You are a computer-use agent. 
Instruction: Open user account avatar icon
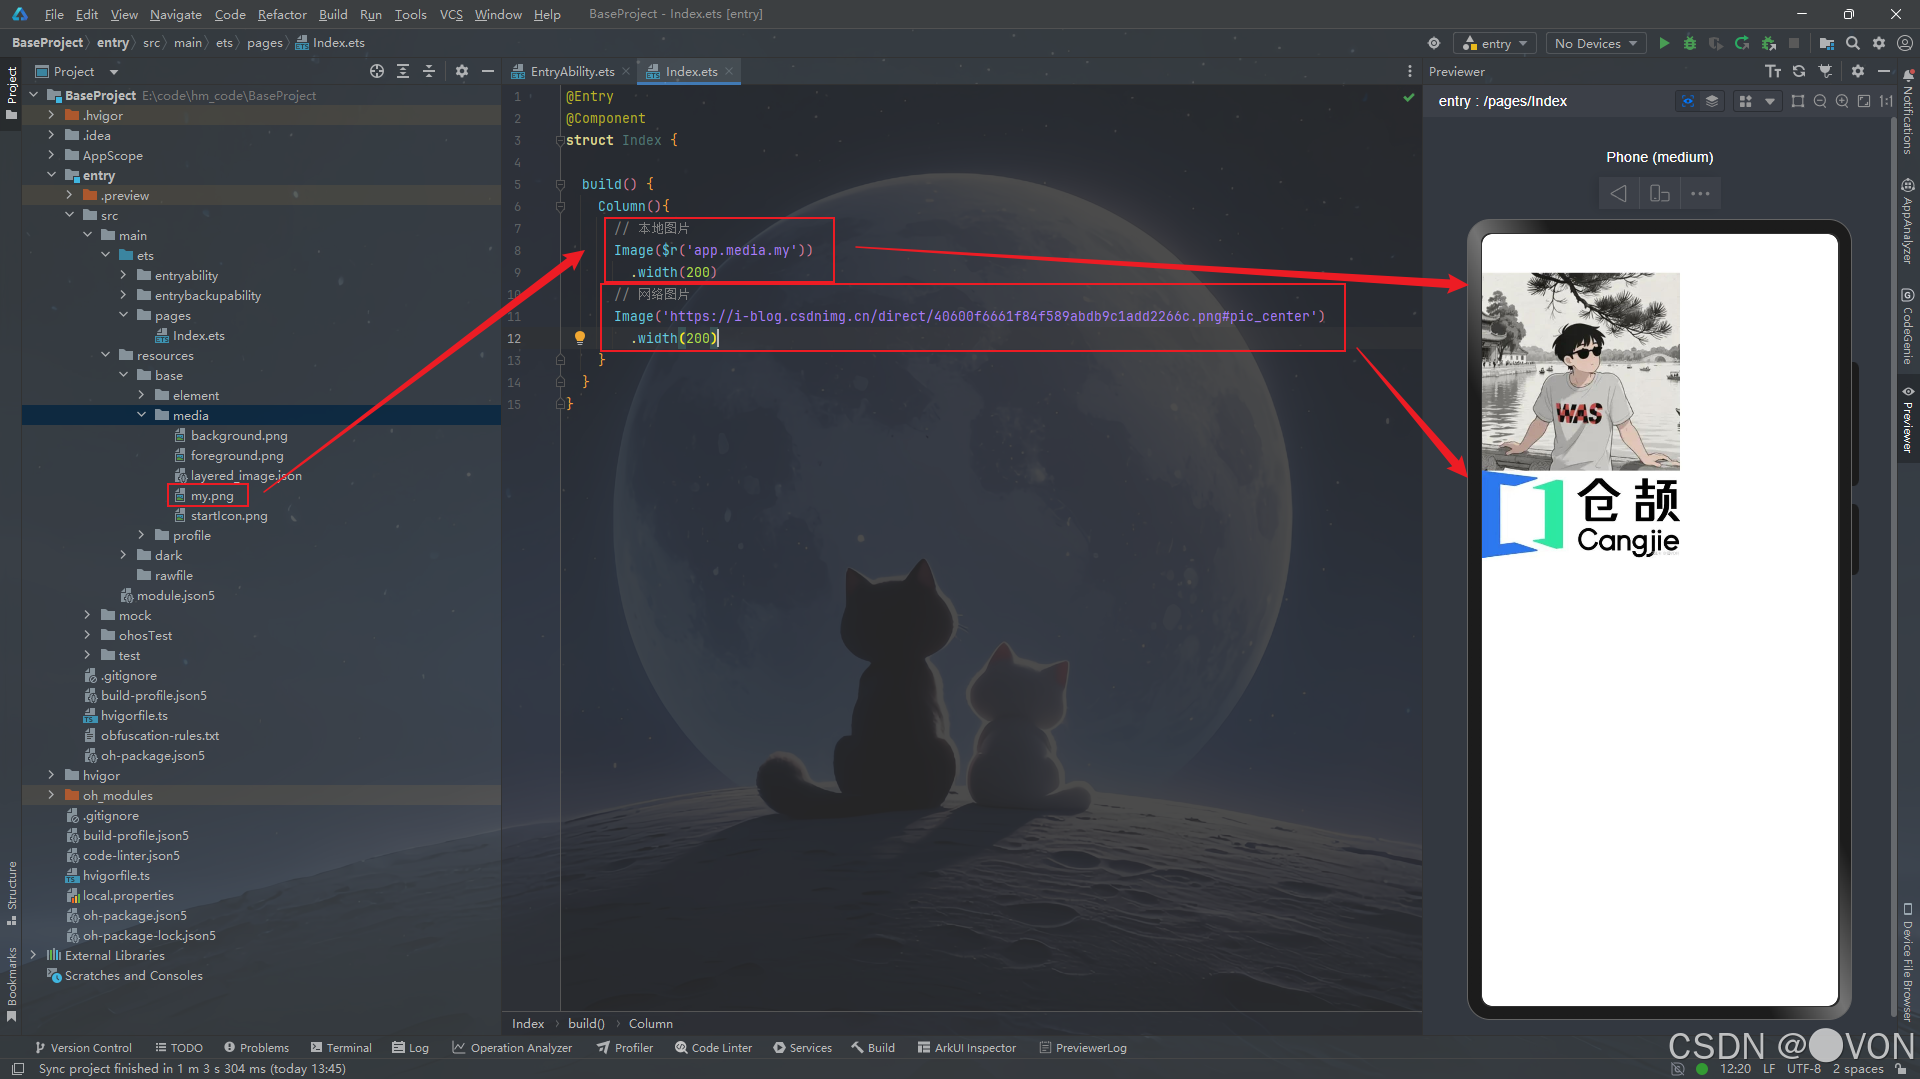[x=1905, y=43]
